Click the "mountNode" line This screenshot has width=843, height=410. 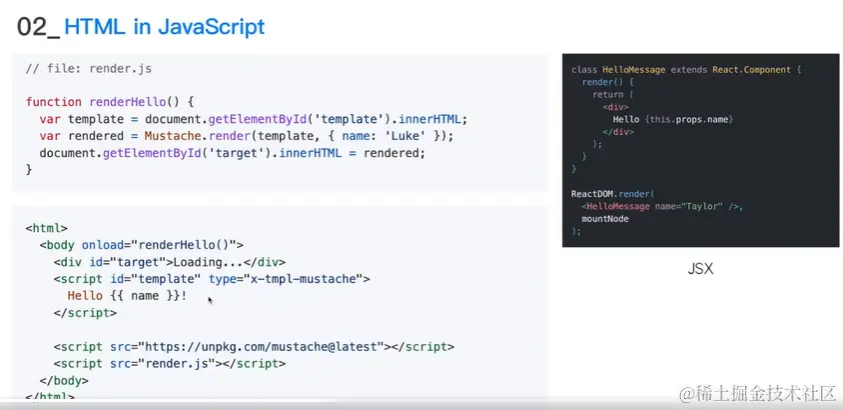[x=605, y=219]
